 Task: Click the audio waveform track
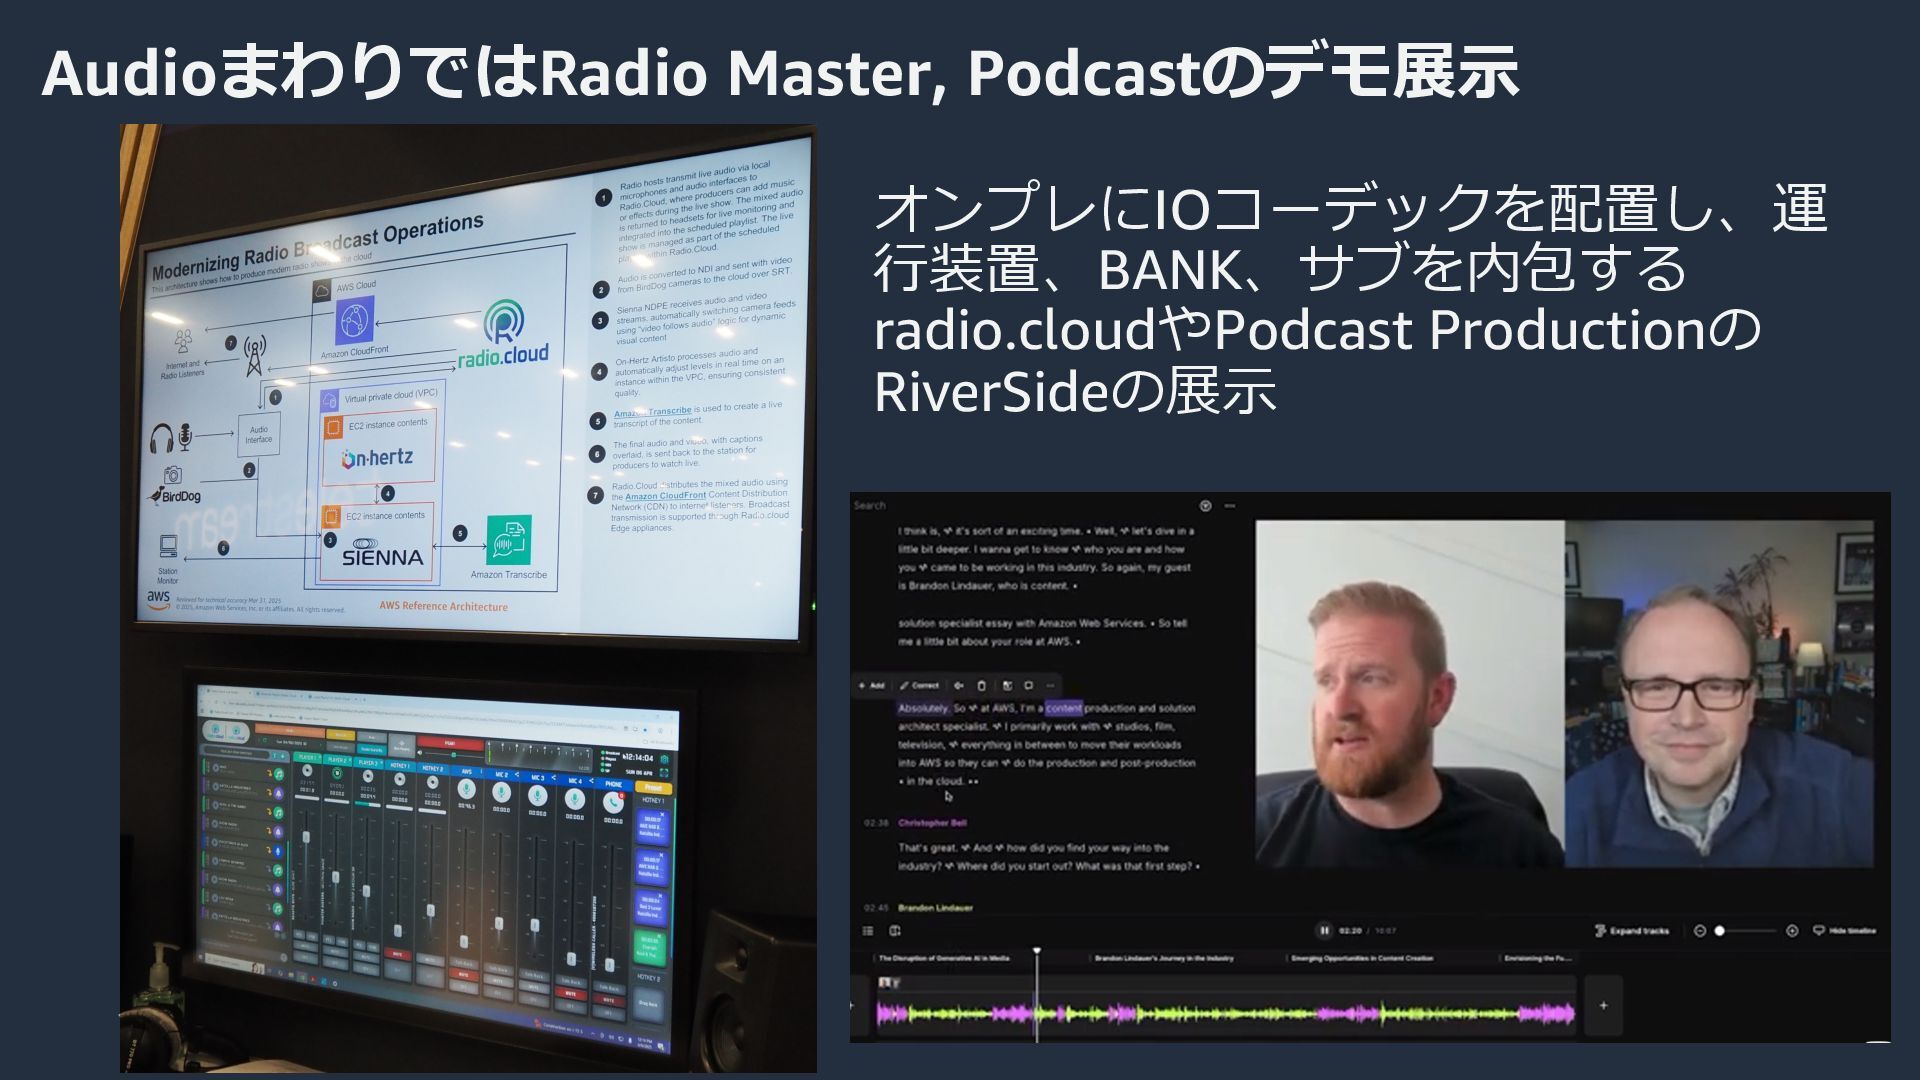click(1226, 1014)
